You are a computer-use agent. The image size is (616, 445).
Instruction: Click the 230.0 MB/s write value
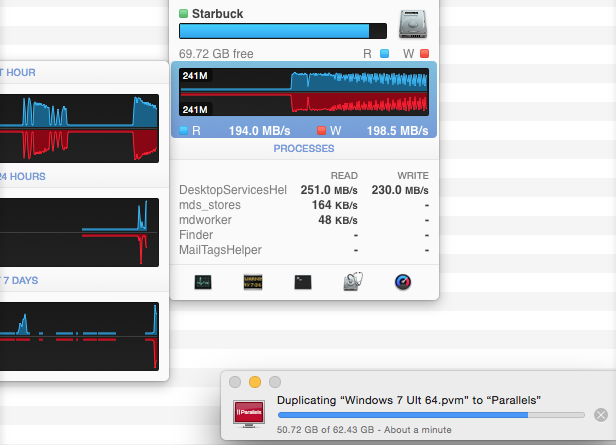coord(400,190)
